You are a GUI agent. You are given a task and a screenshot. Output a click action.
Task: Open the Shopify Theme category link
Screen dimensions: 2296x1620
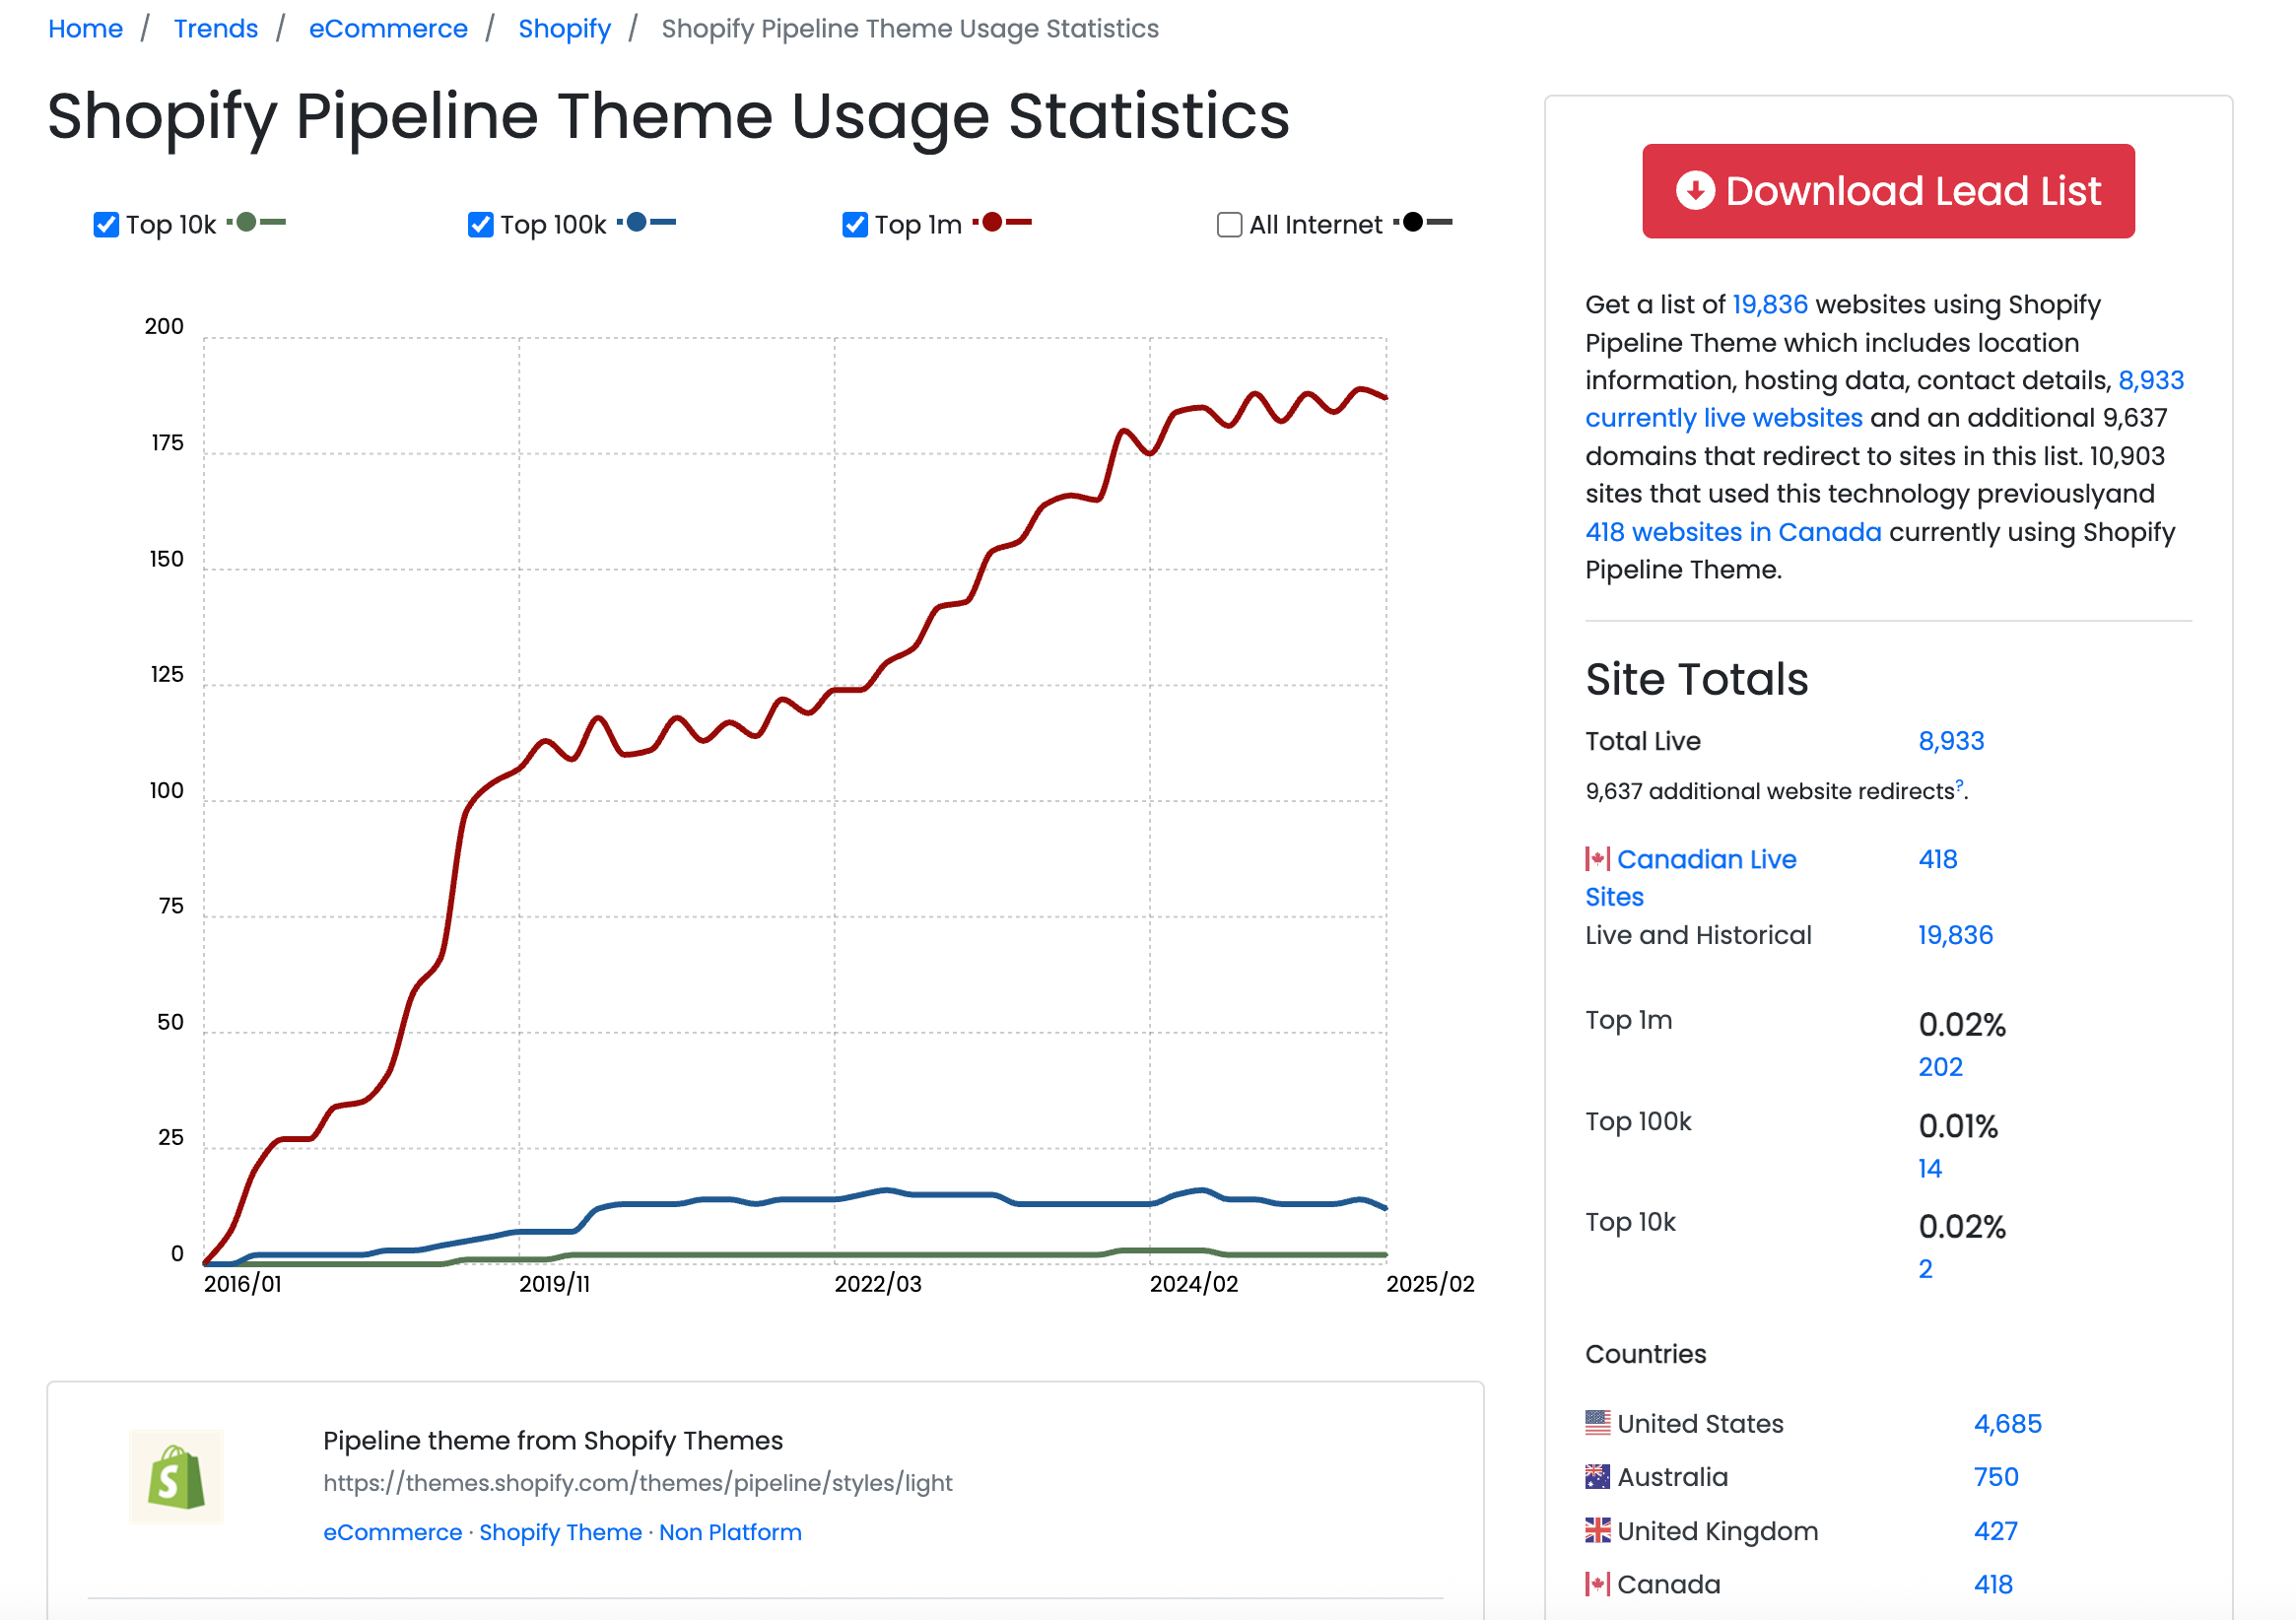[560, 1532]
